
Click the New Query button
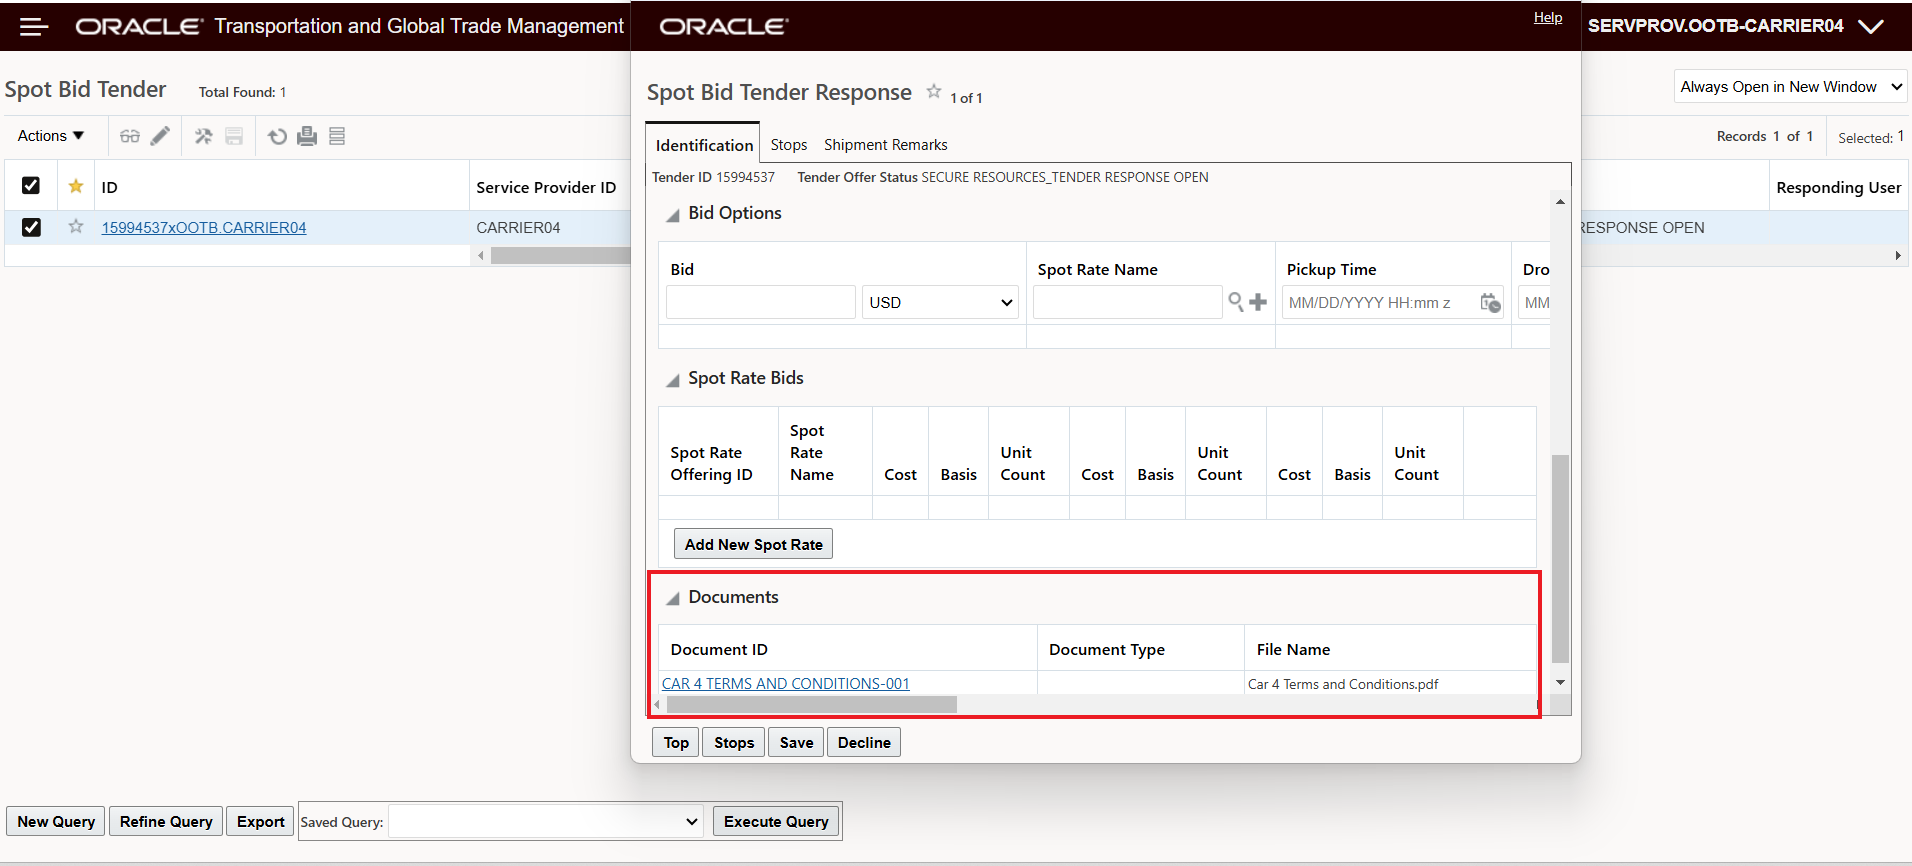pos(56,821)
